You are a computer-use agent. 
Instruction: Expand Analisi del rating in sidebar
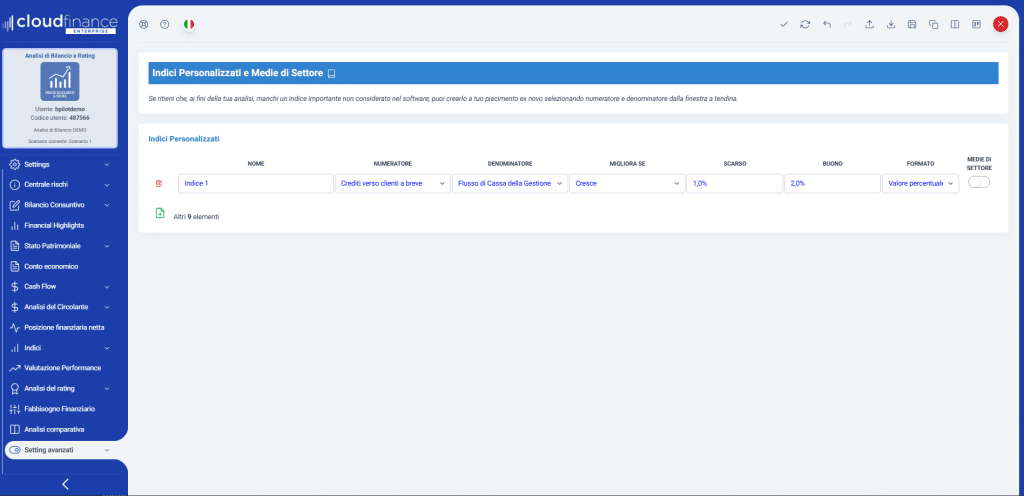click(x=60, y=388)
